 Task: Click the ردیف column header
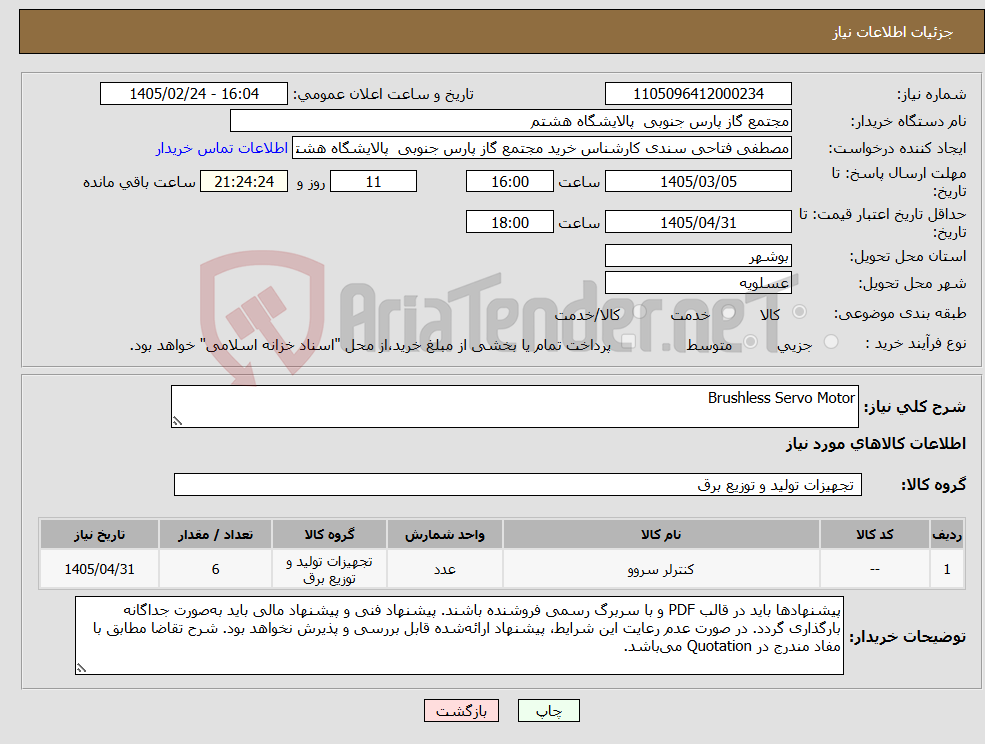tap(947, 534)
